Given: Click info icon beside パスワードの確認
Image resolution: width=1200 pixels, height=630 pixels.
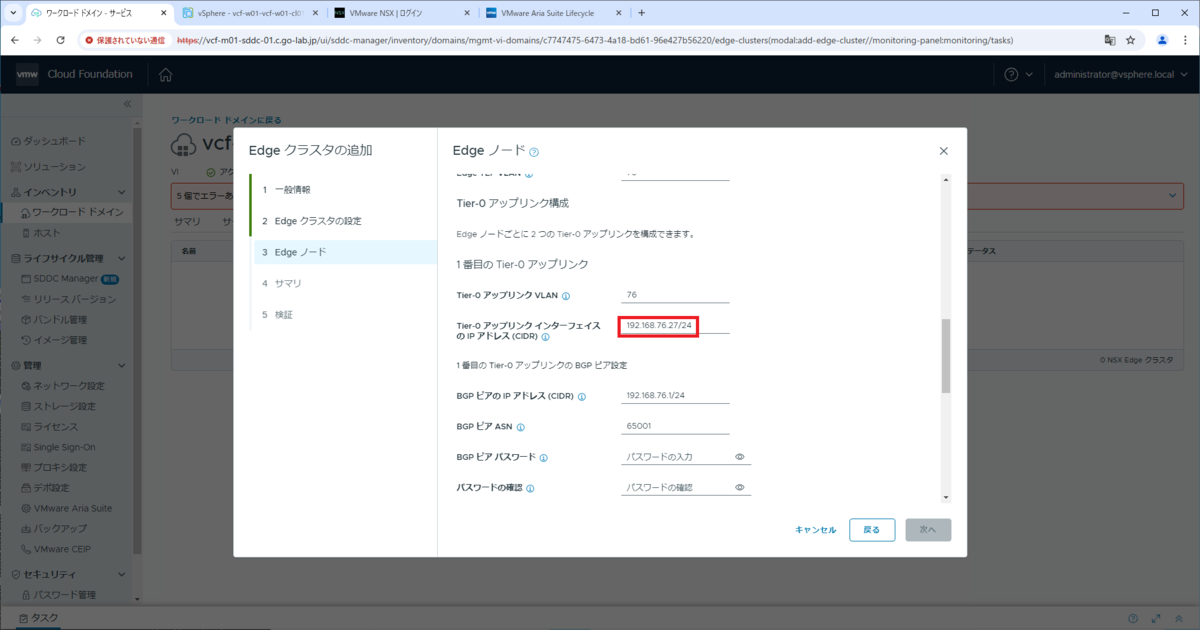Looking at the screenshot, I should pos(529,488).
